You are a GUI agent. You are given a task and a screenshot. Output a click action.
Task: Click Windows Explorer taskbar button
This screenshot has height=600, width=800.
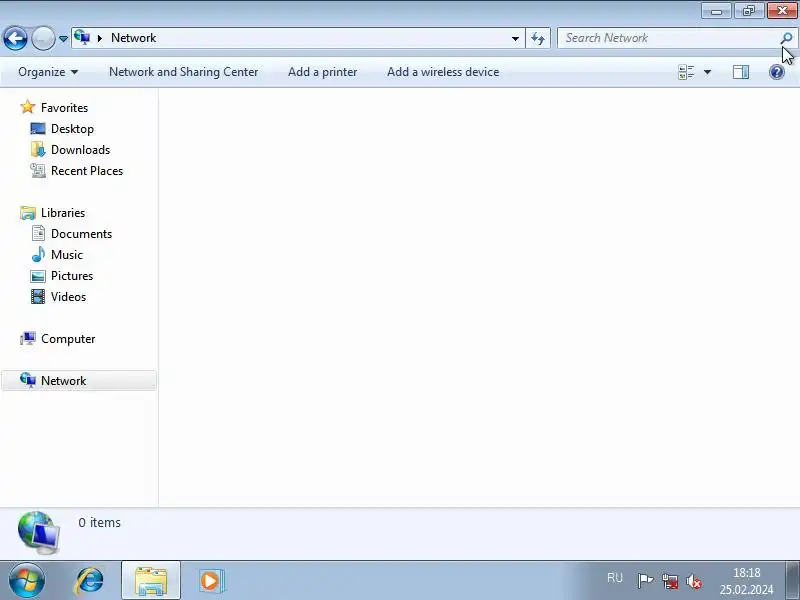point(151,581)
